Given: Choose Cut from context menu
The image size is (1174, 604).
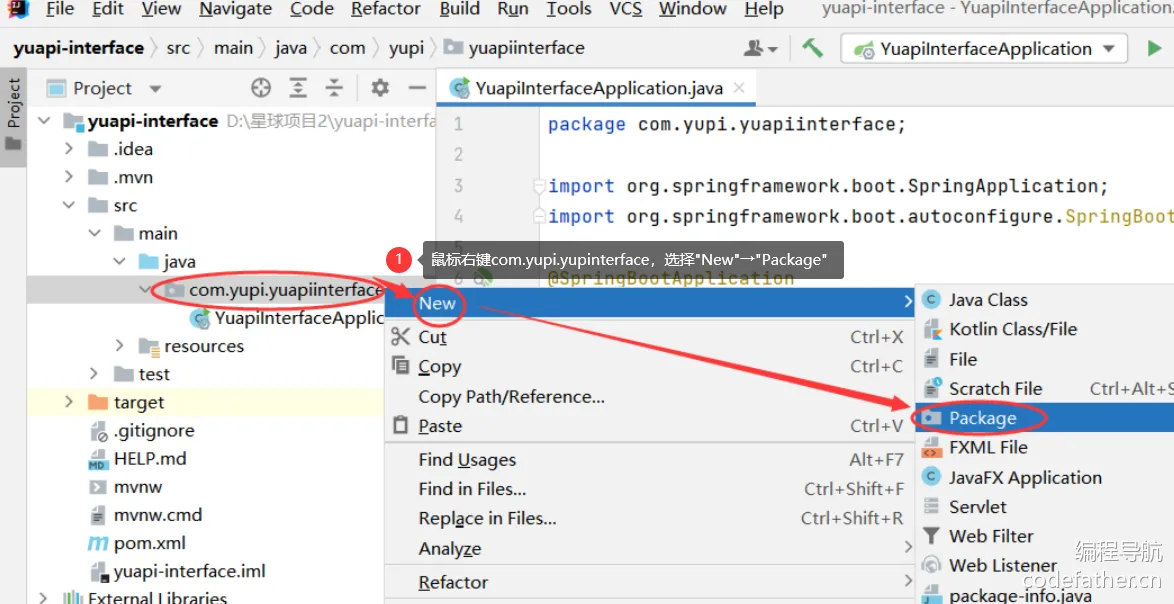Looking at the screenshot, I should (x=650, y=337).
